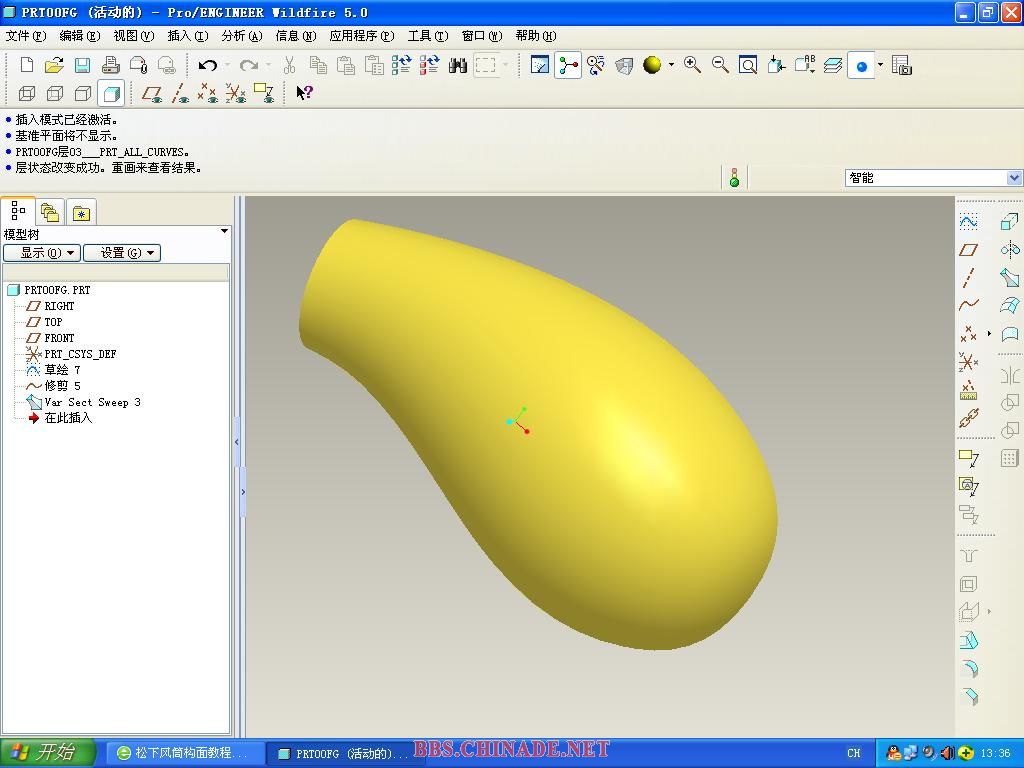Image resolution: width=1024 pixels, height=768 pixels.
Task: Click the Zoom In magnifier icon
Action: point(692,66)
